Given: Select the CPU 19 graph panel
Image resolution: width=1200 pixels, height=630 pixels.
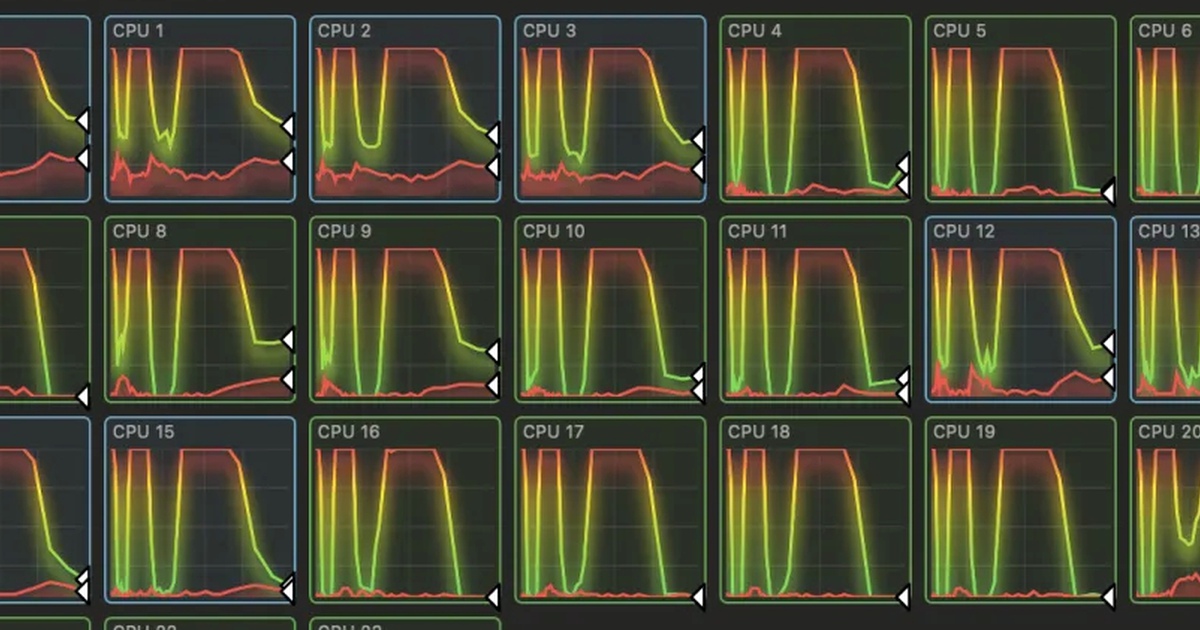Looking at the screenshot, I should tap(1021, 510).
